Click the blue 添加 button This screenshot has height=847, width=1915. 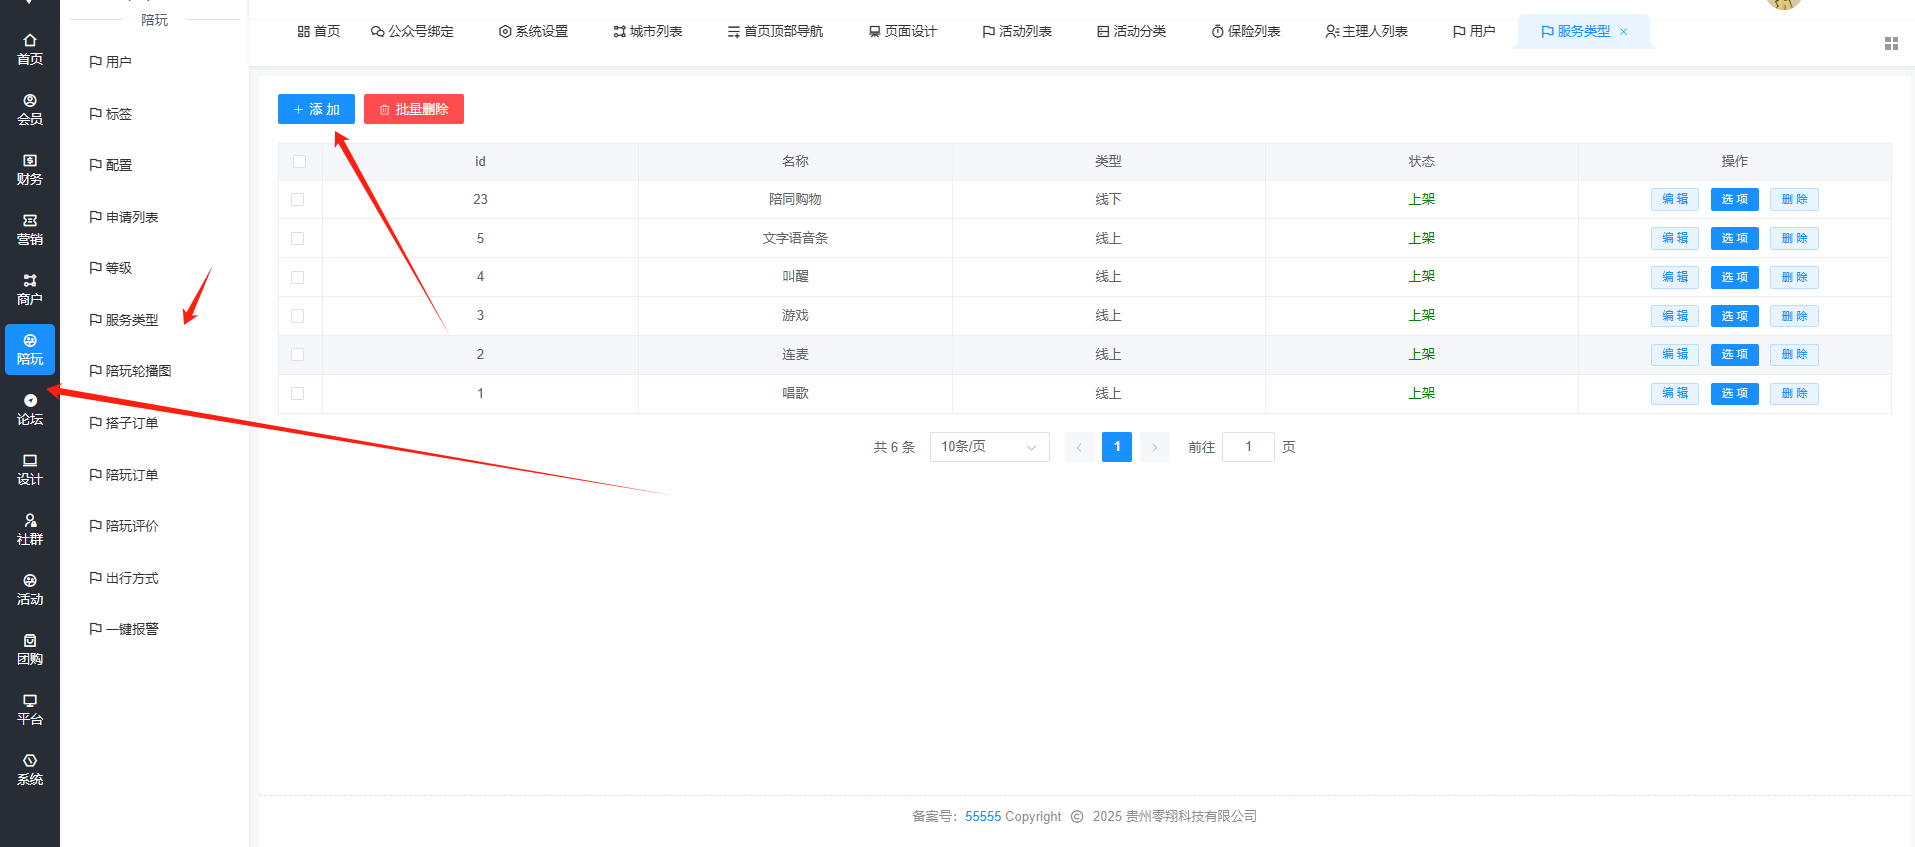(316, 109)
